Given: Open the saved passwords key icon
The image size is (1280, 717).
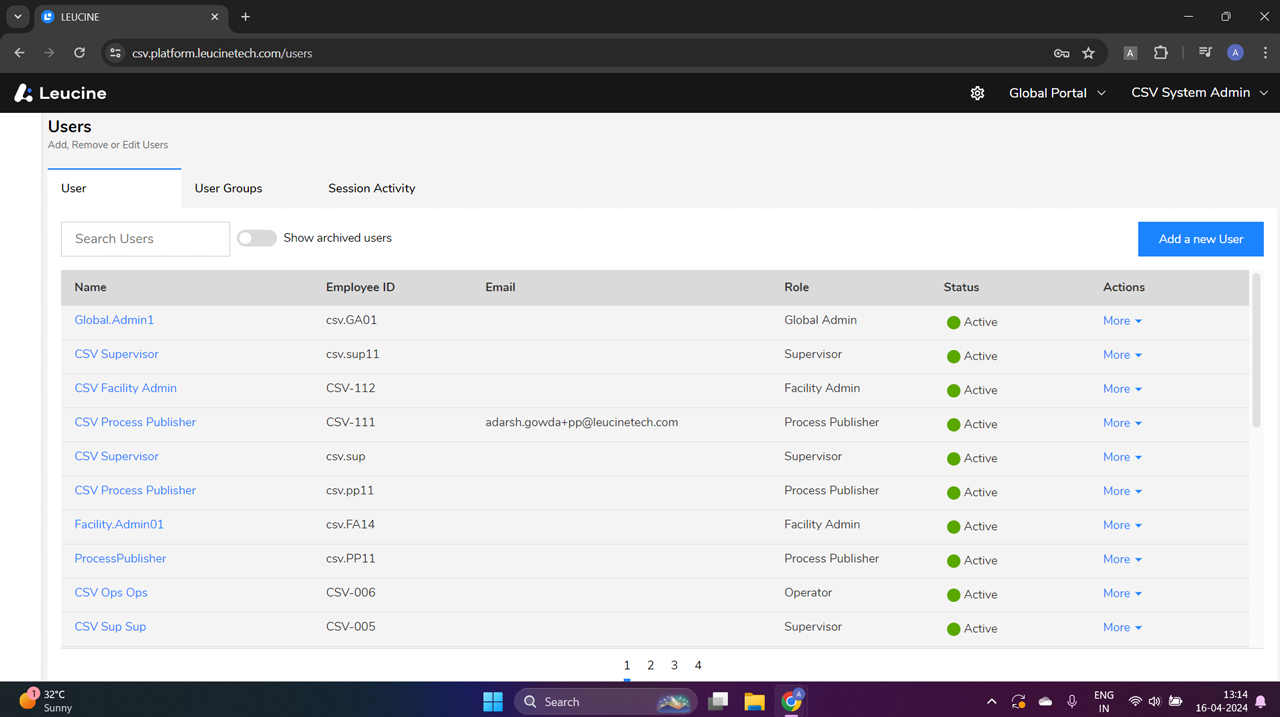Looking at the screenshot, I should 1062,53.
